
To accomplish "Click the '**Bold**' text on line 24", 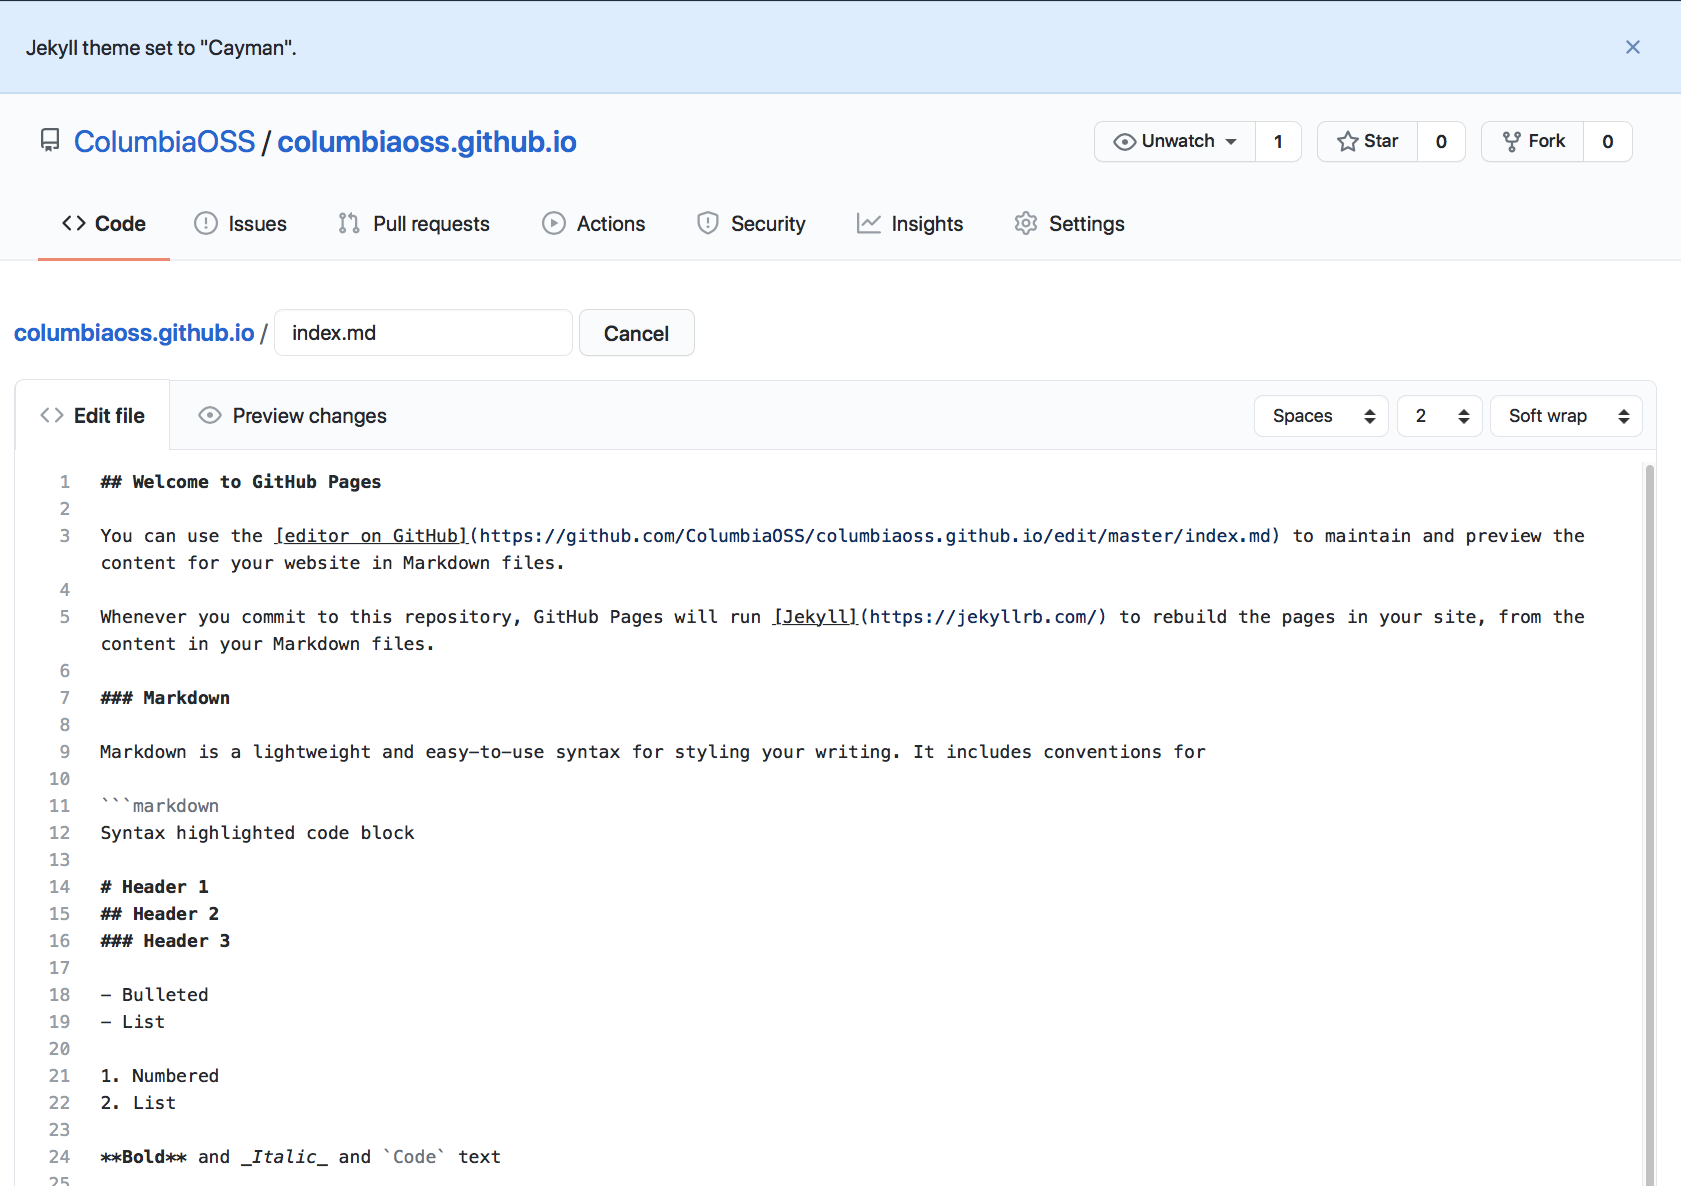I will [x=144, y=1157].
